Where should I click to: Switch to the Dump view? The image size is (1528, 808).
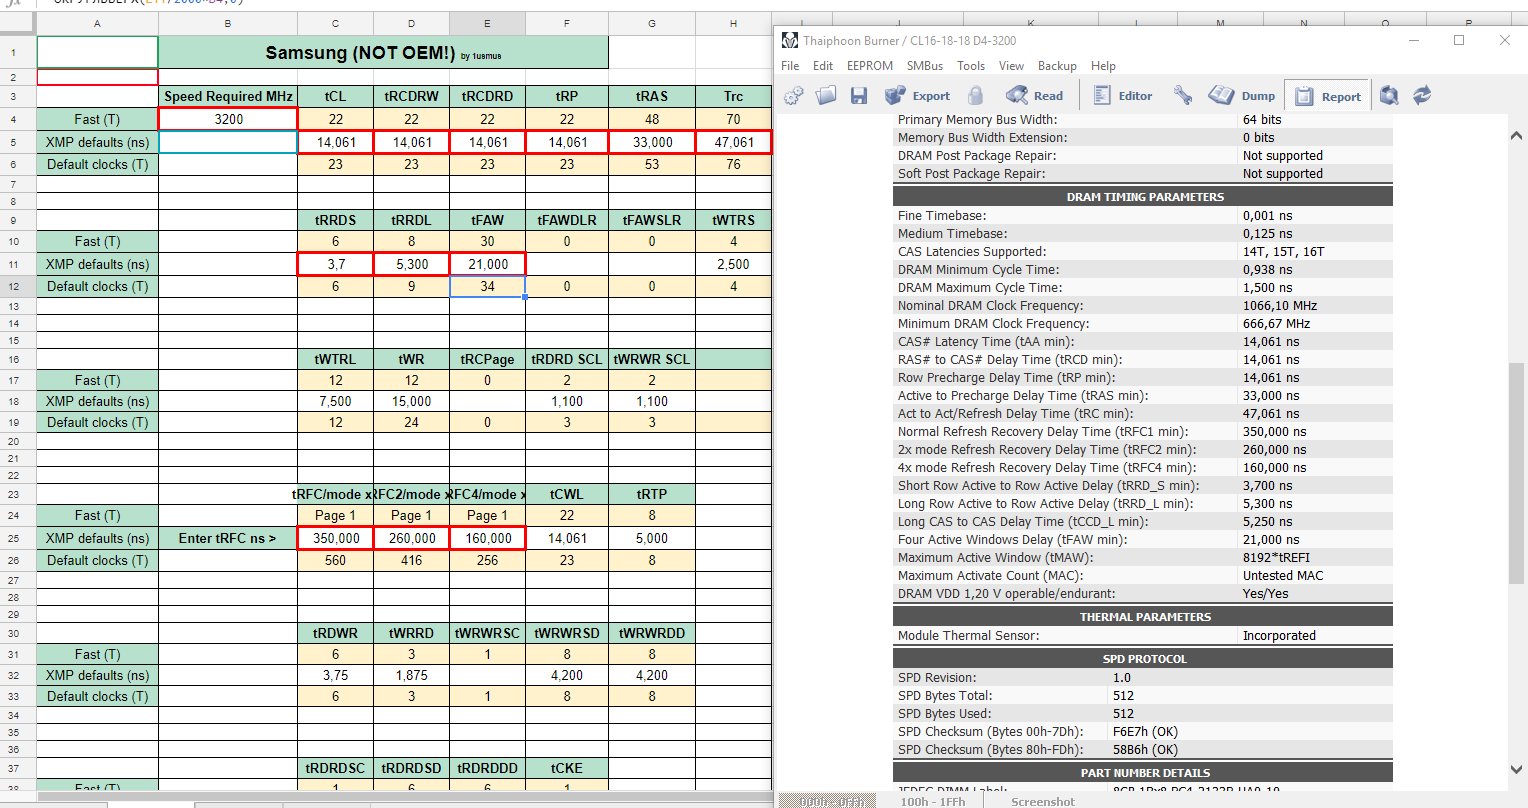click(1243, 96)
